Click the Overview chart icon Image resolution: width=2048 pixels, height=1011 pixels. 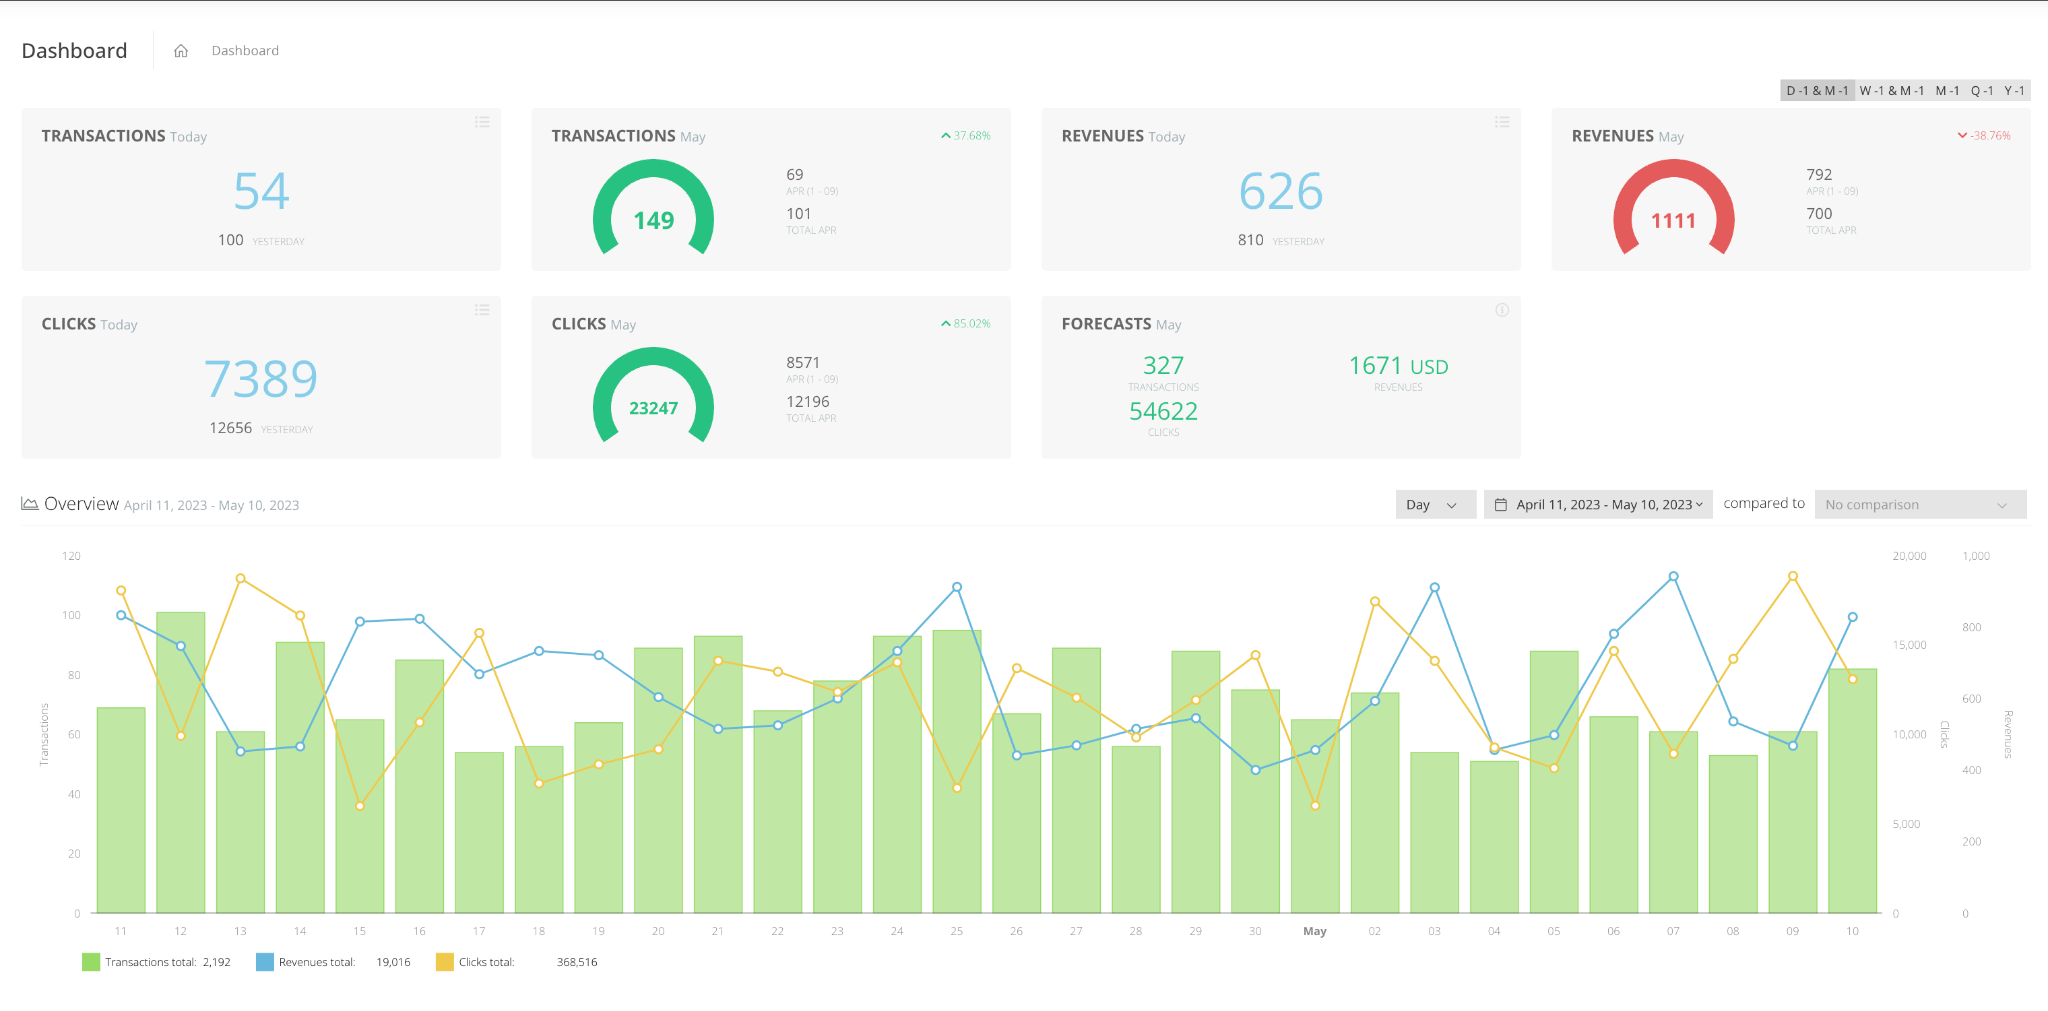(30, 504)
